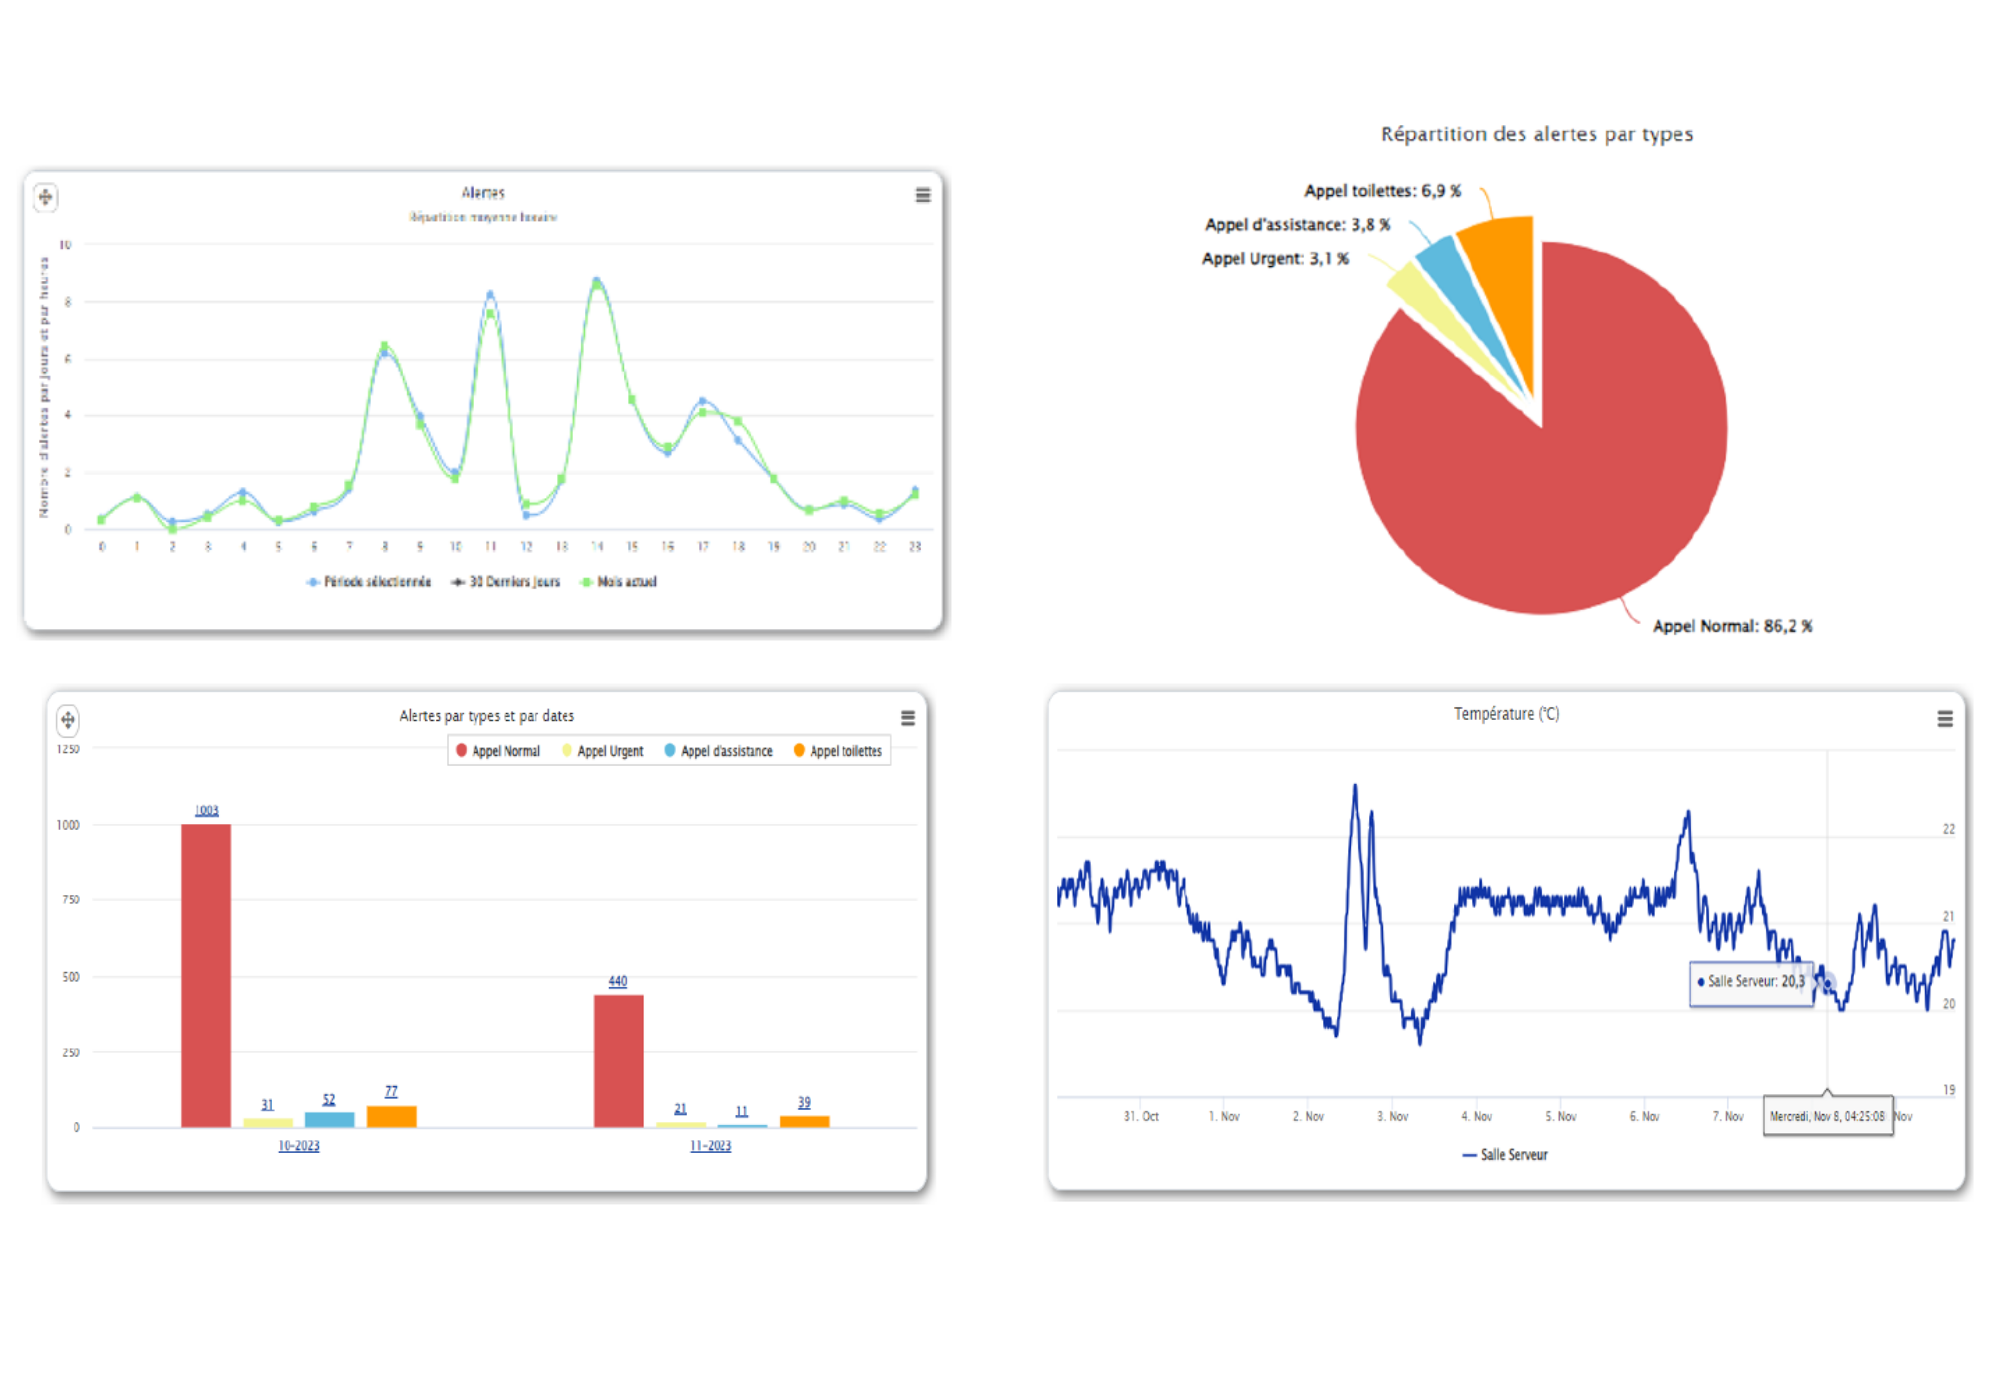Click the 10-2023 axis link
The image size is (2000, 1400).
click(x=299, y=1146)
